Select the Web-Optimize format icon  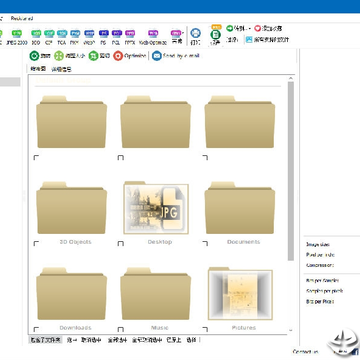click(x=153, y=33)
